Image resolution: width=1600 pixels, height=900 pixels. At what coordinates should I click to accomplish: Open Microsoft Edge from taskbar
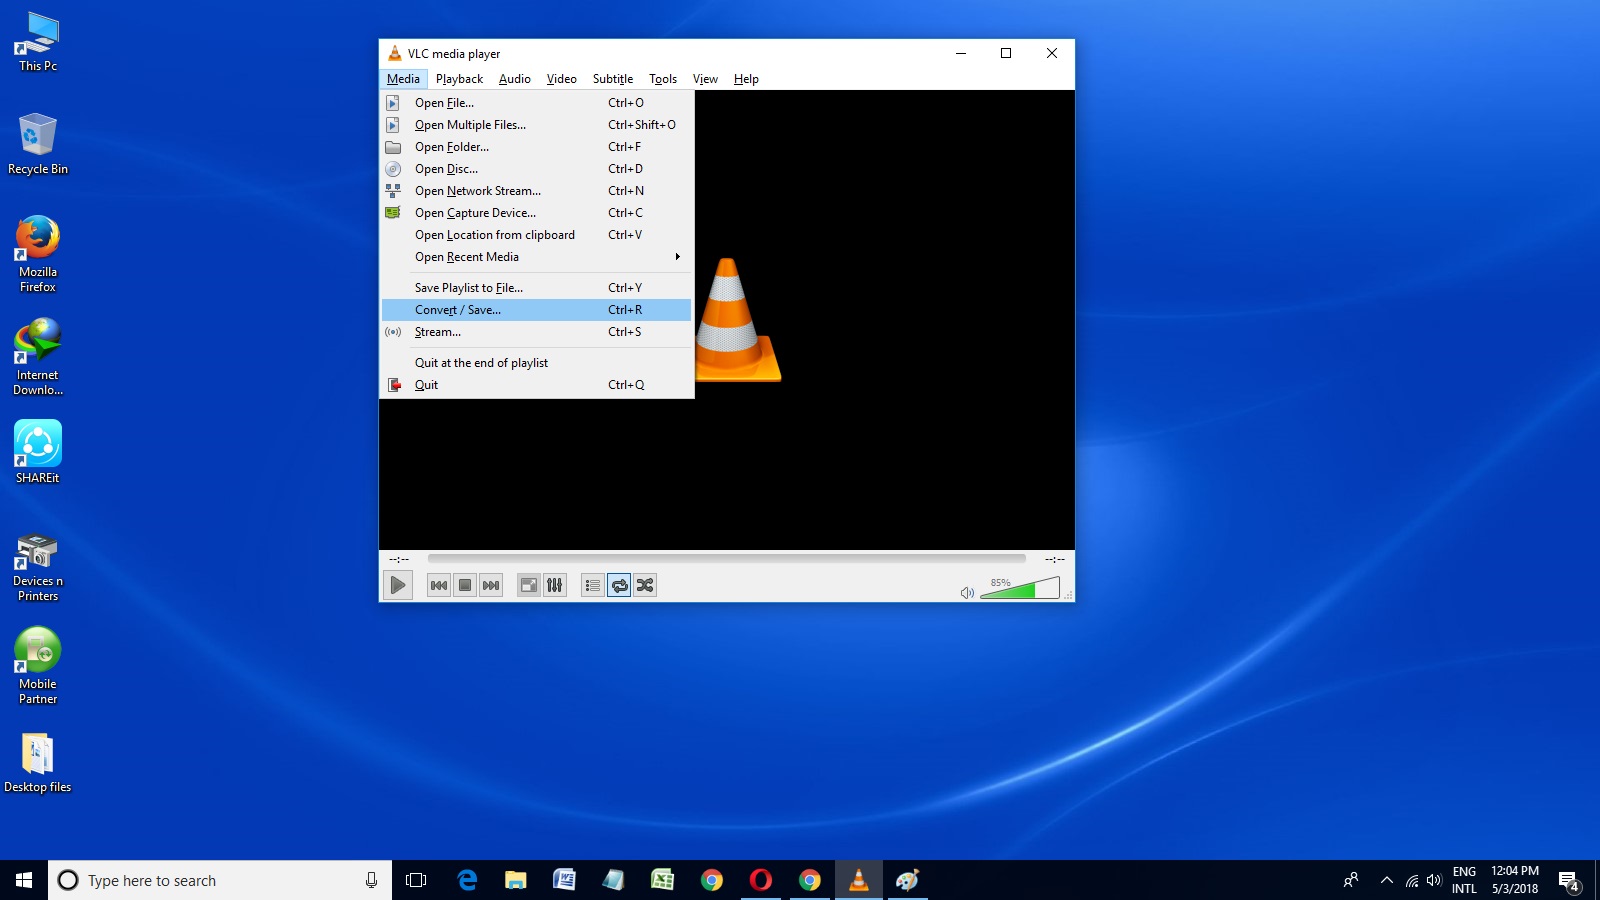(467, 880)
